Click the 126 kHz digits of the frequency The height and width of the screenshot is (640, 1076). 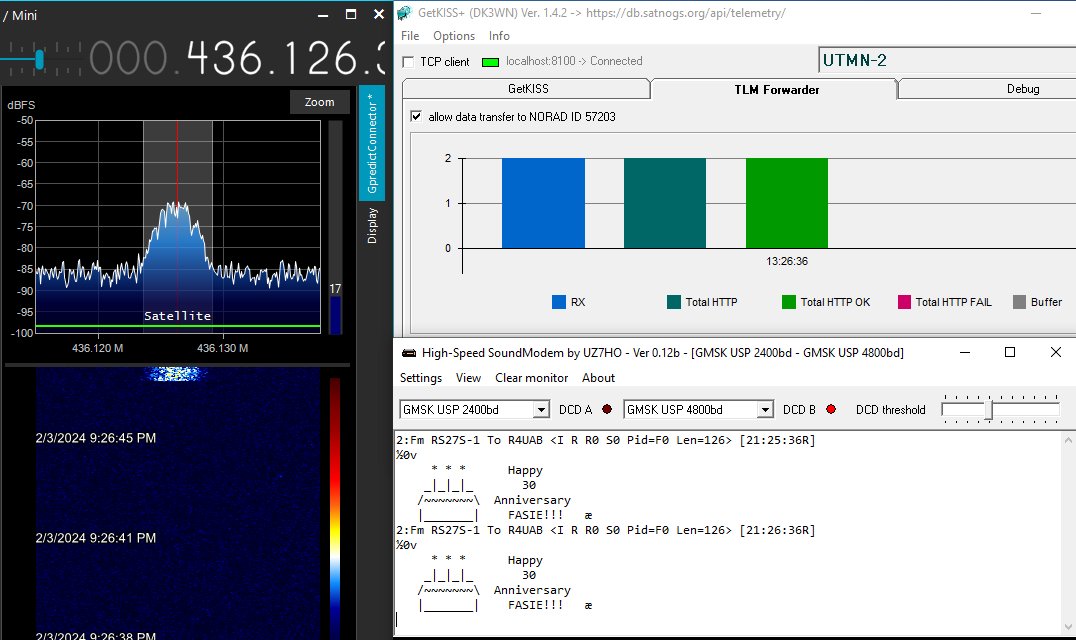tap(321, 58)
